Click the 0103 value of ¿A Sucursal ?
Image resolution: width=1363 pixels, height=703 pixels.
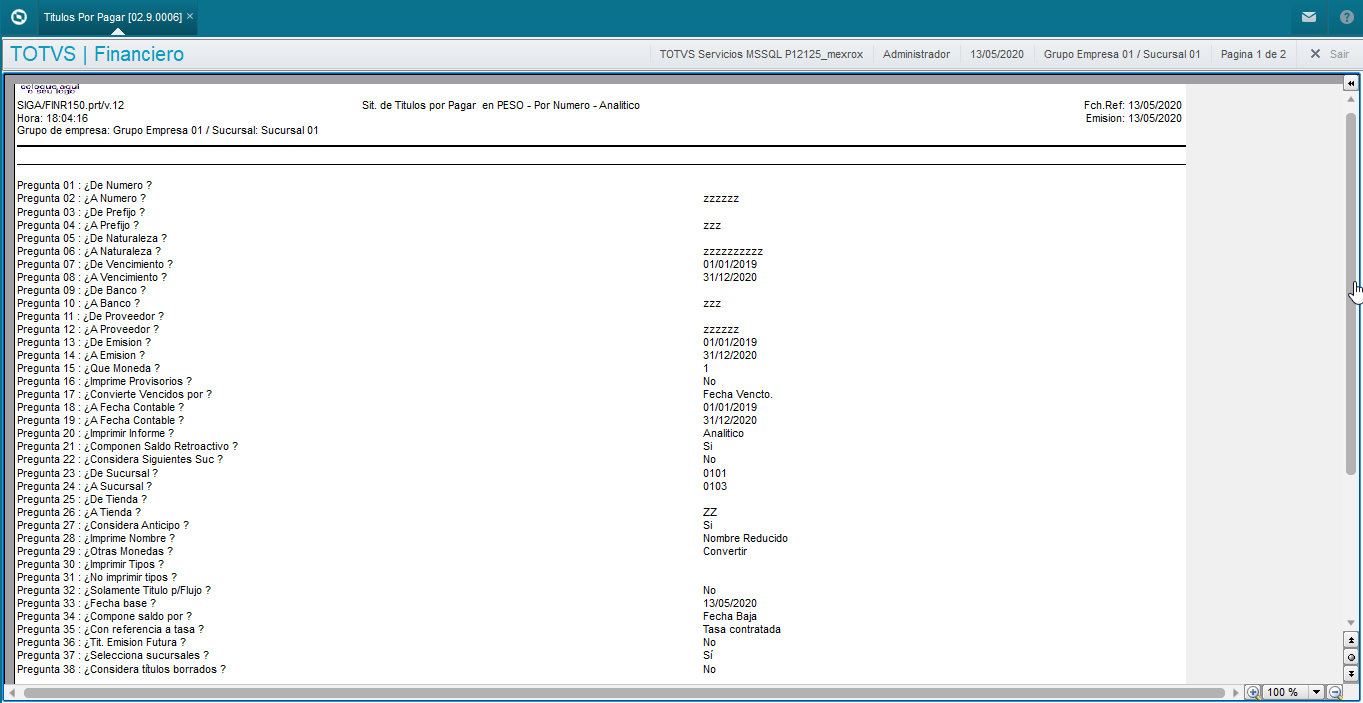click(x=715, y=486)
